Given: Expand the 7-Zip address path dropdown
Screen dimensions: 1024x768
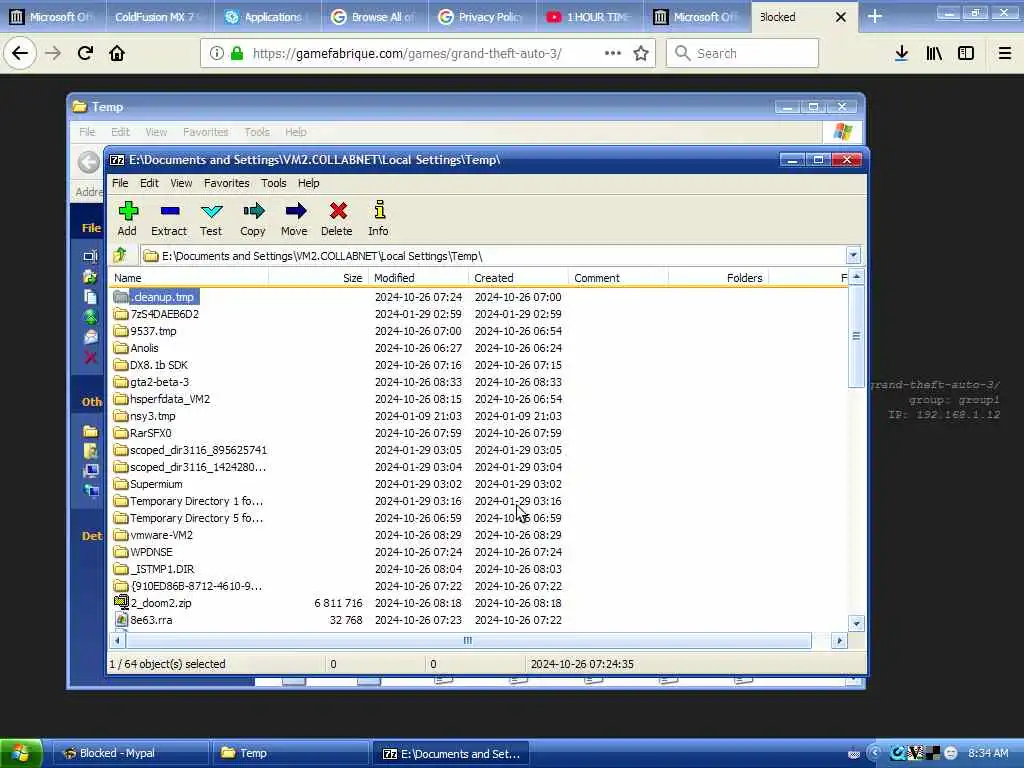Looking at the screenshot, I should [x=853, y=255].
